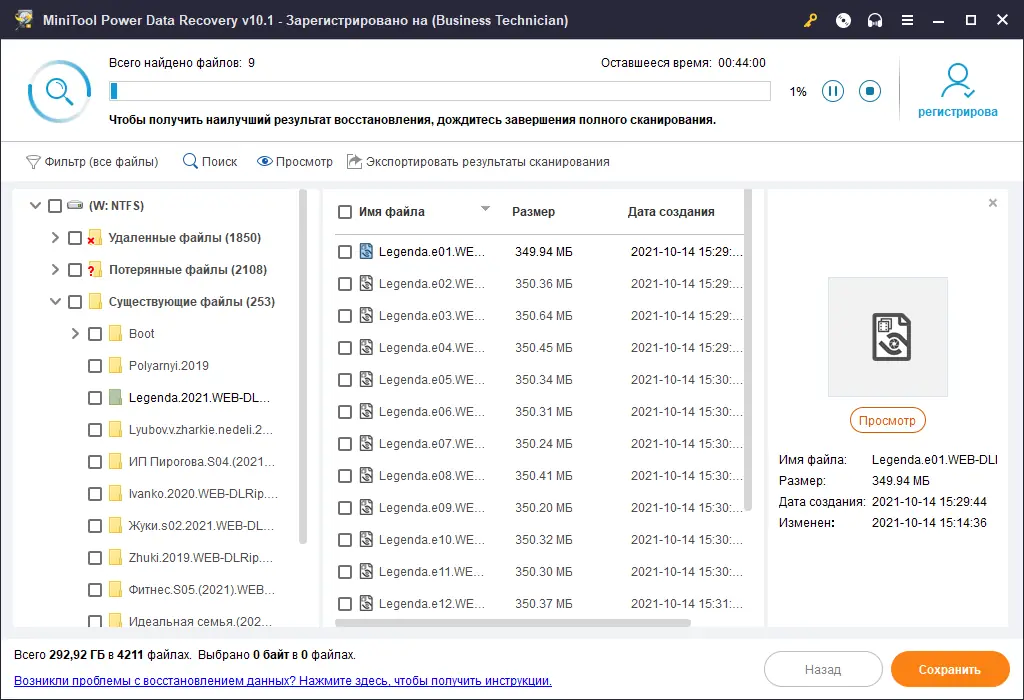Click the Legenda.e09 video file icon

click(x=366, y=507)
